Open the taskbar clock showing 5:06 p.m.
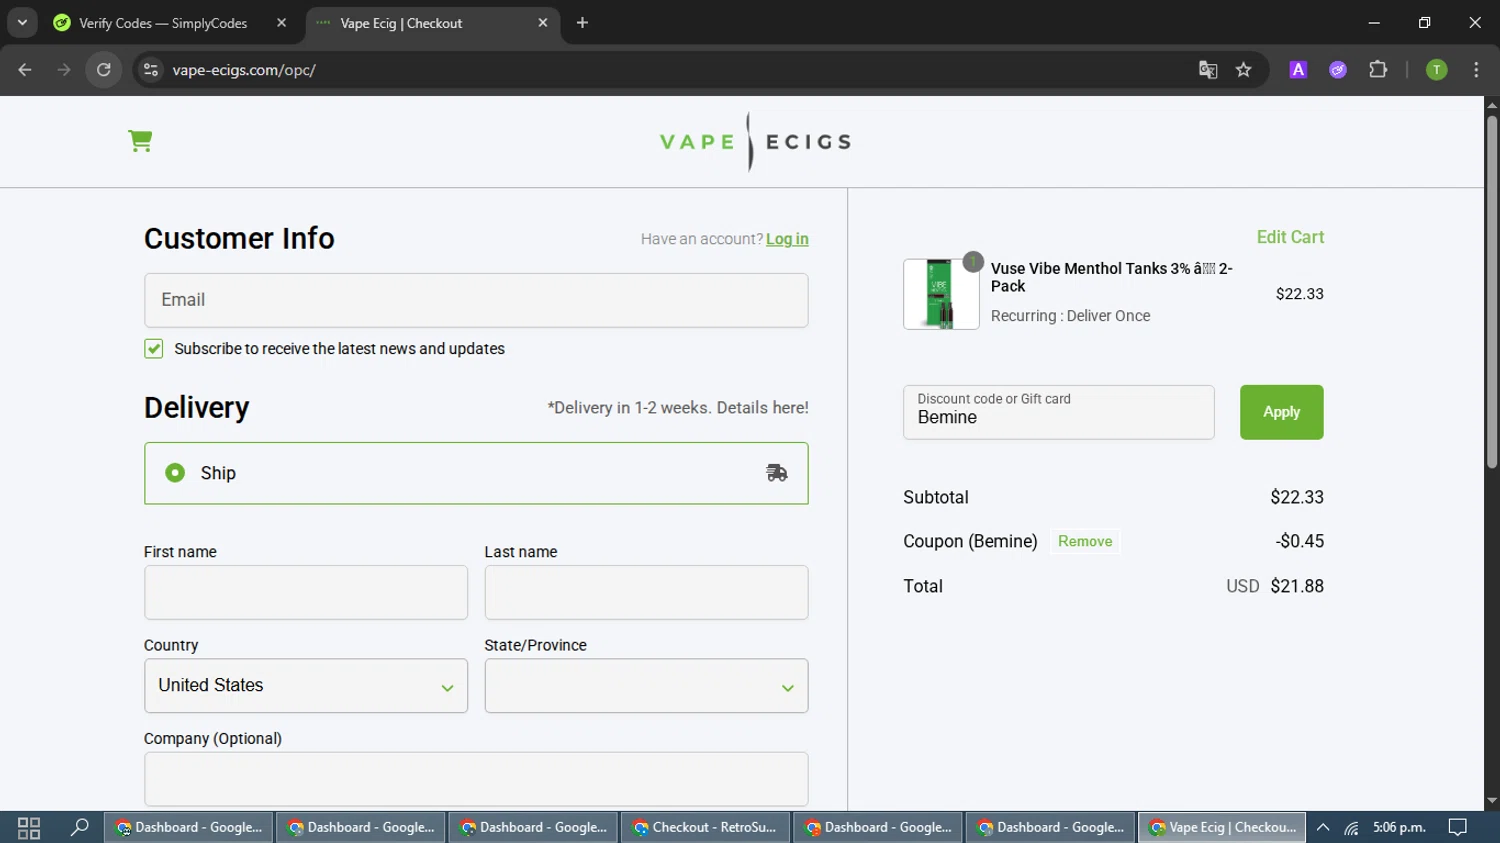1500x843 pixels. (x=1399, y=828)
